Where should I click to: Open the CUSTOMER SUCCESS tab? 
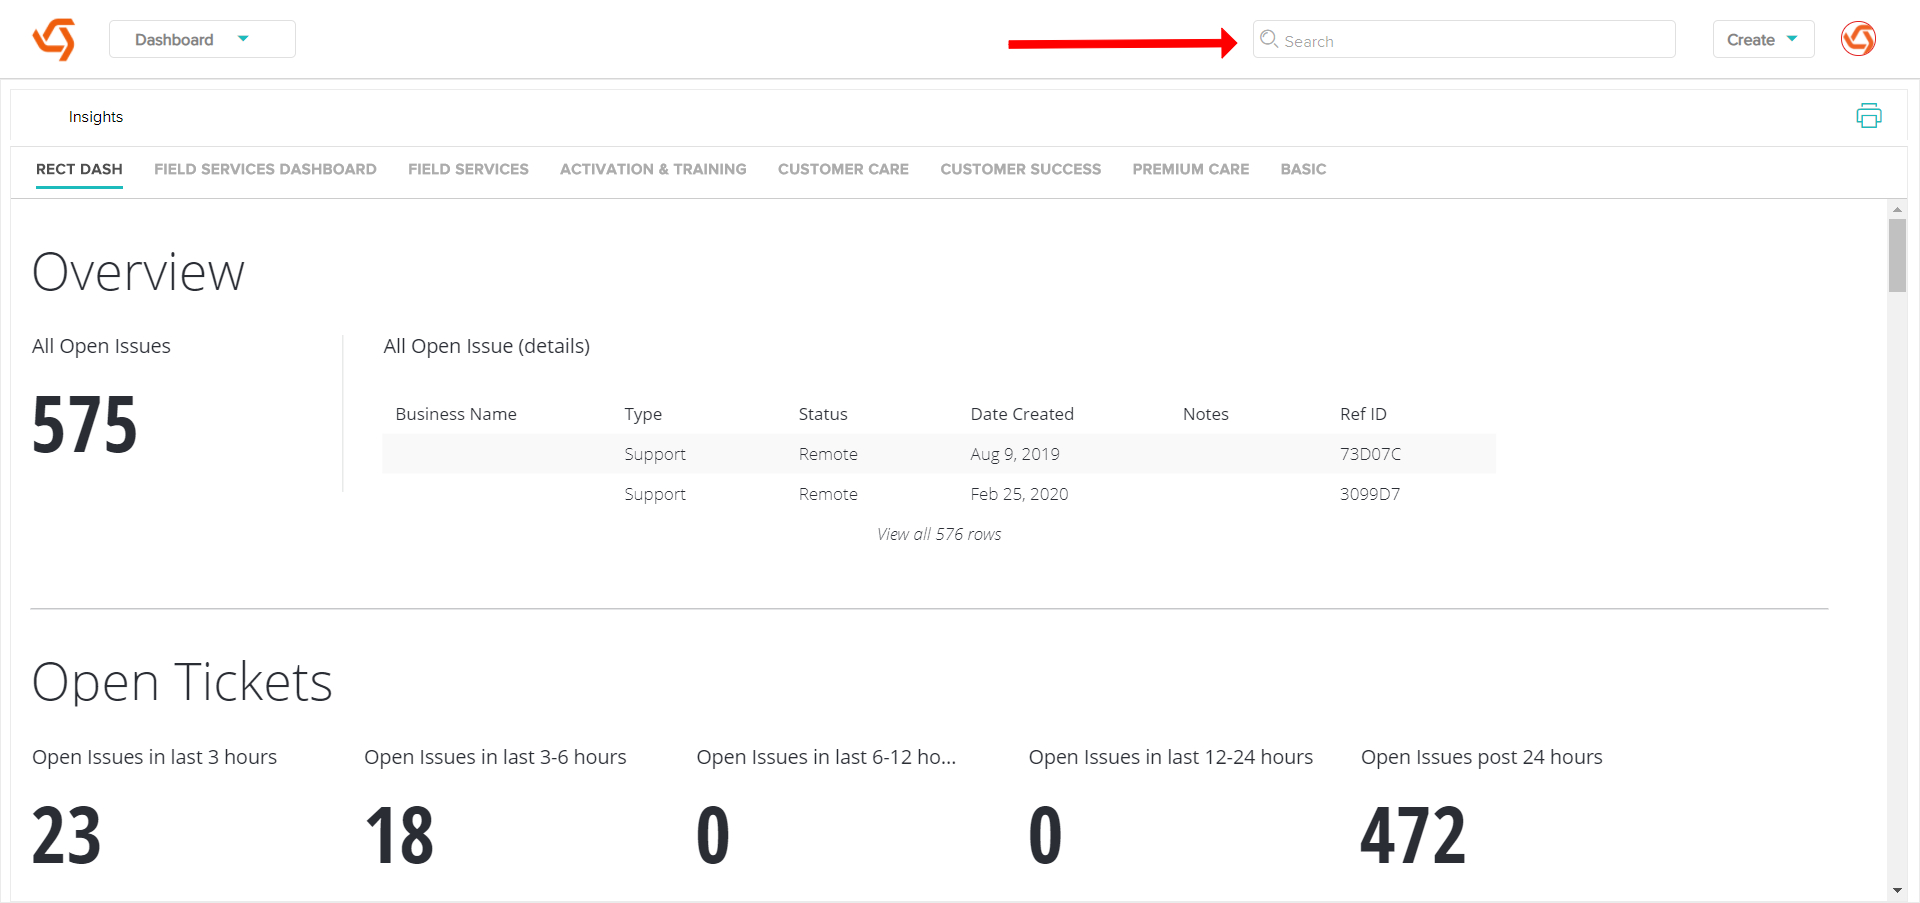pos(1020,169)
